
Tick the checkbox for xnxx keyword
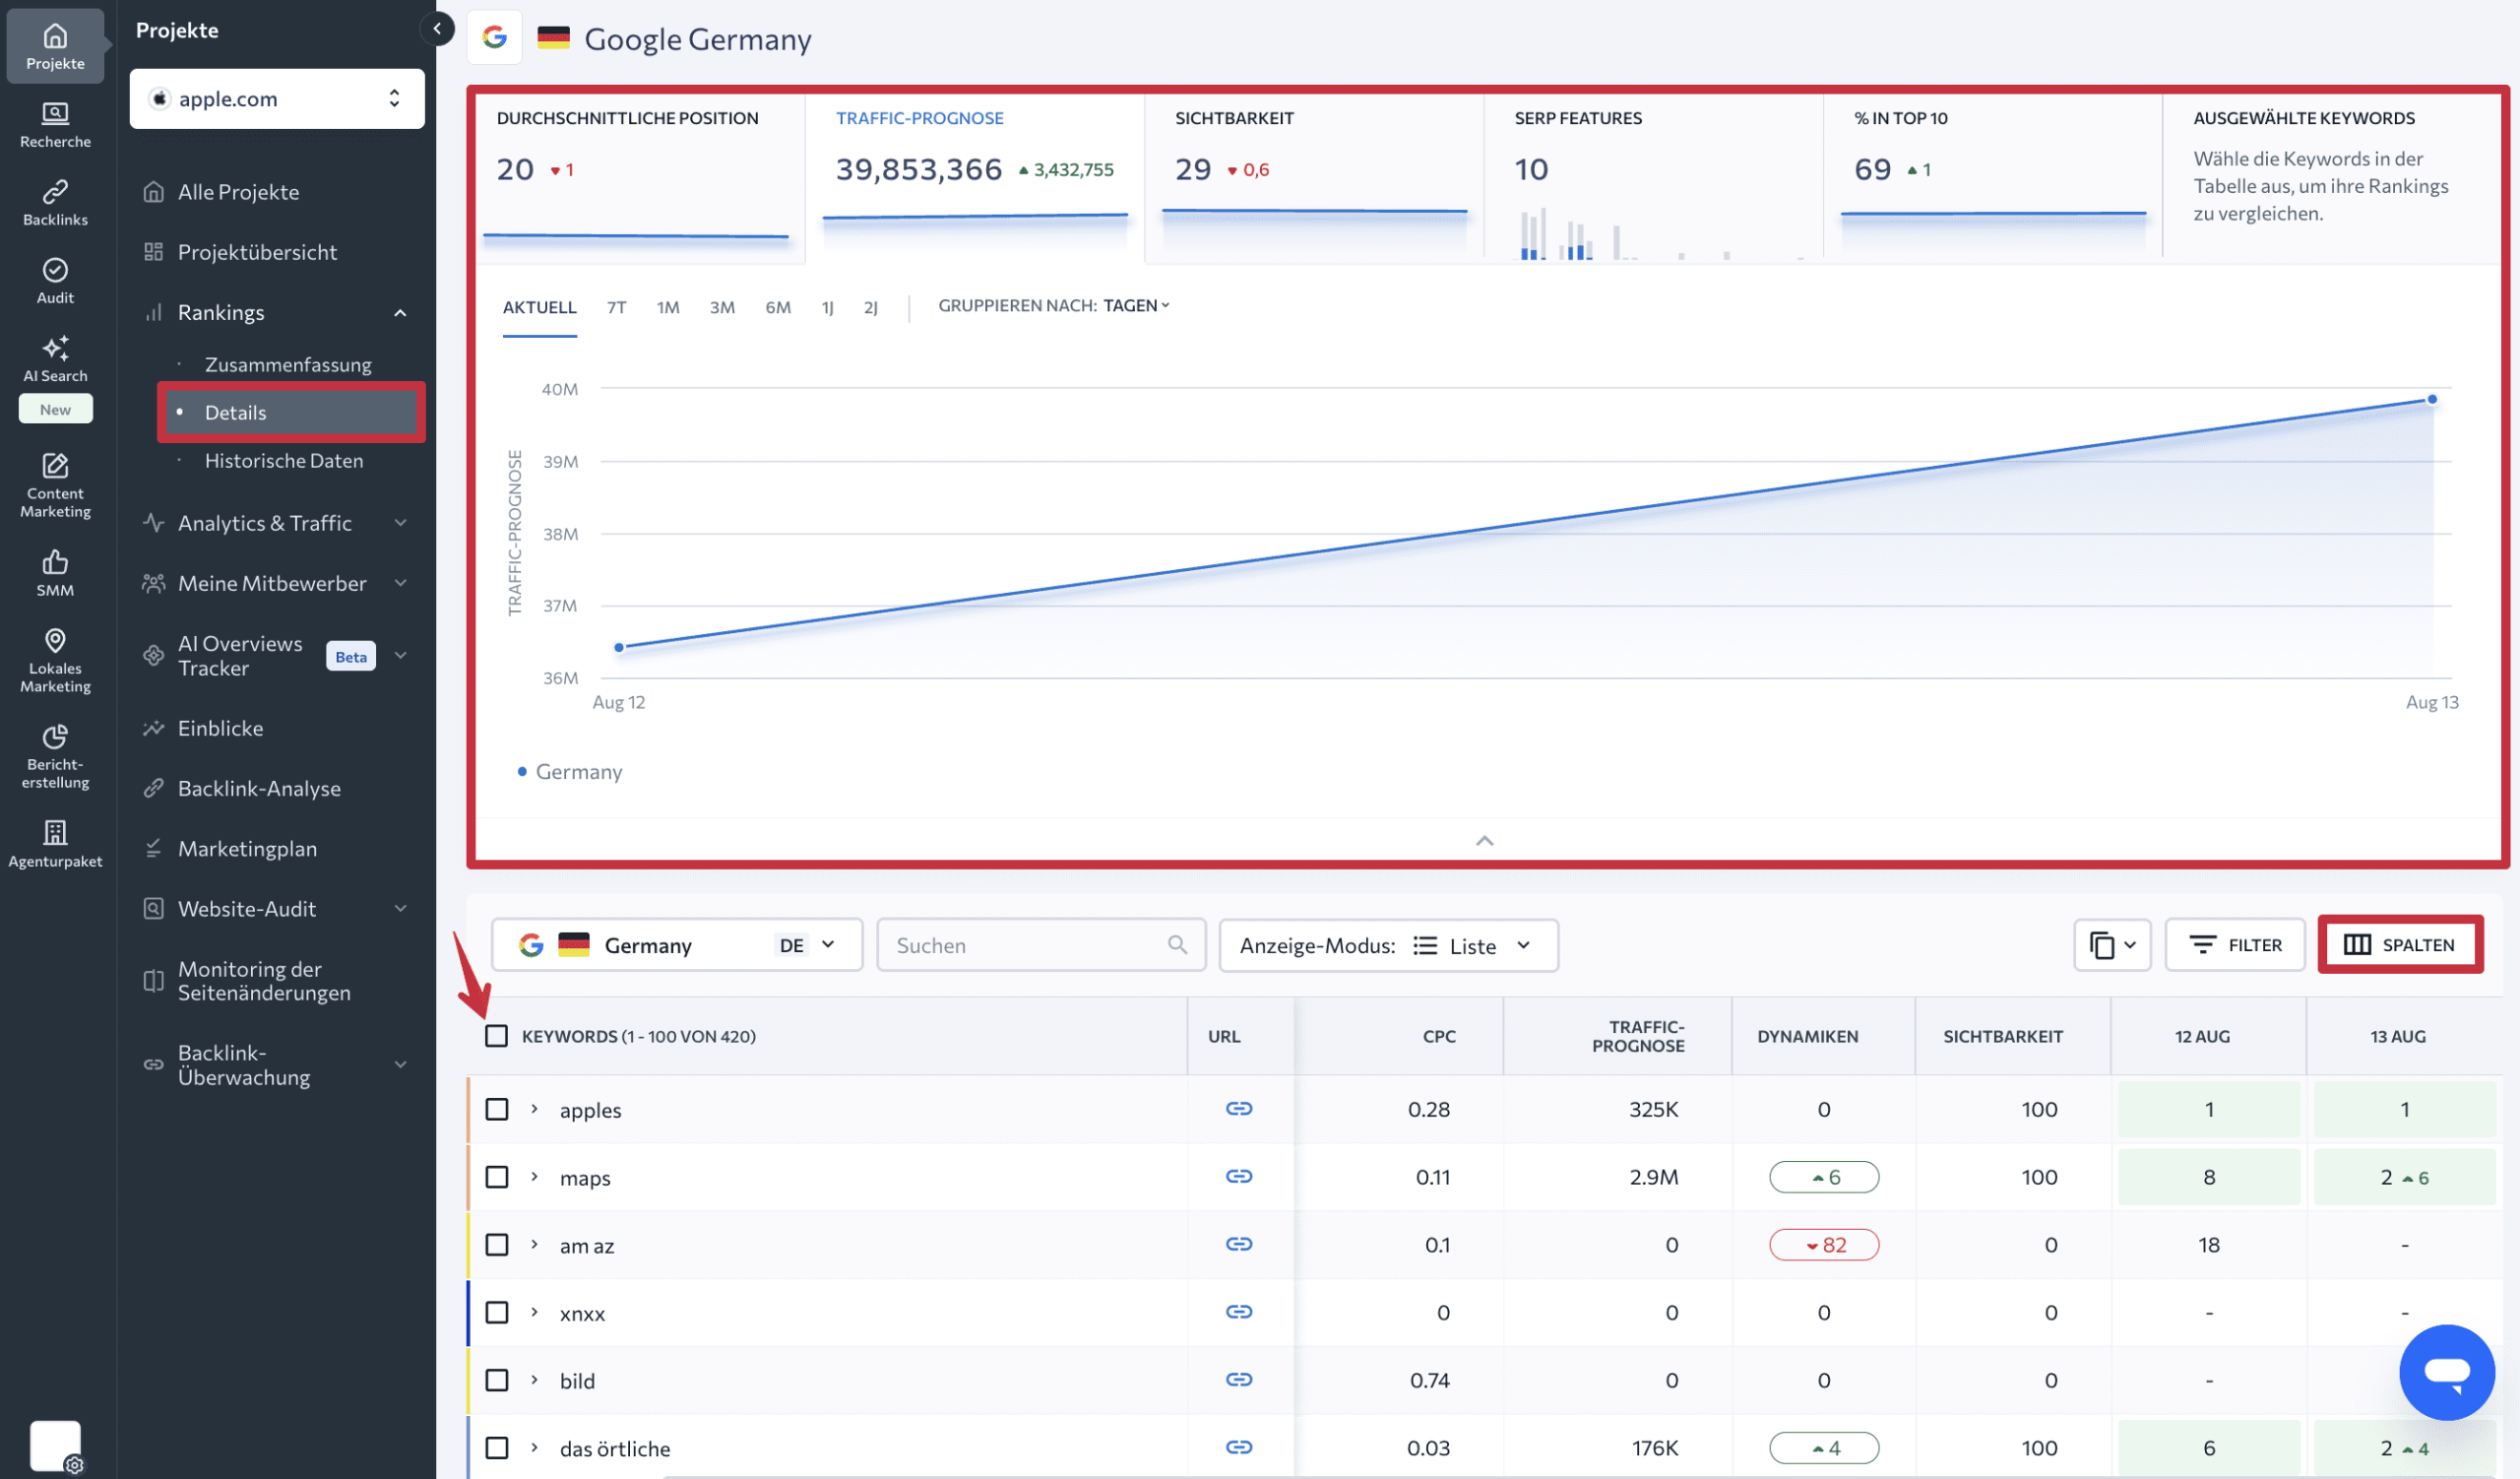point(496,1312)
